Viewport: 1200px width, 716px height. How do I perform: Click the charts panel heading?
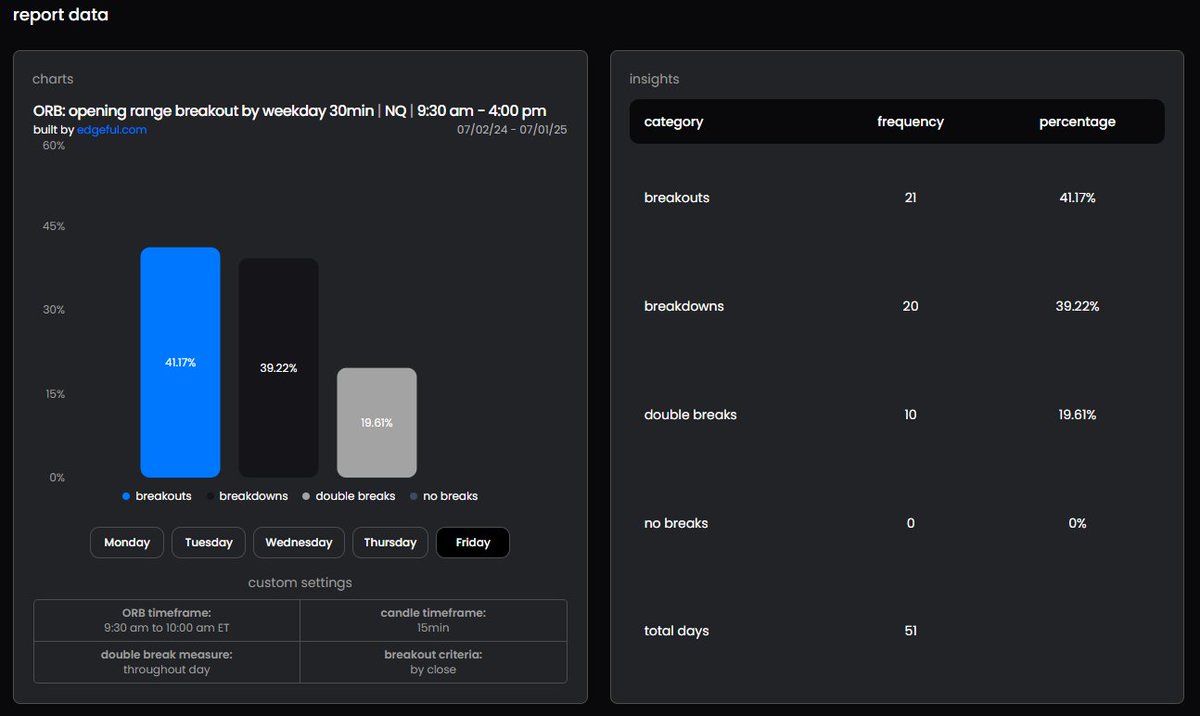(x=53, y=79)
